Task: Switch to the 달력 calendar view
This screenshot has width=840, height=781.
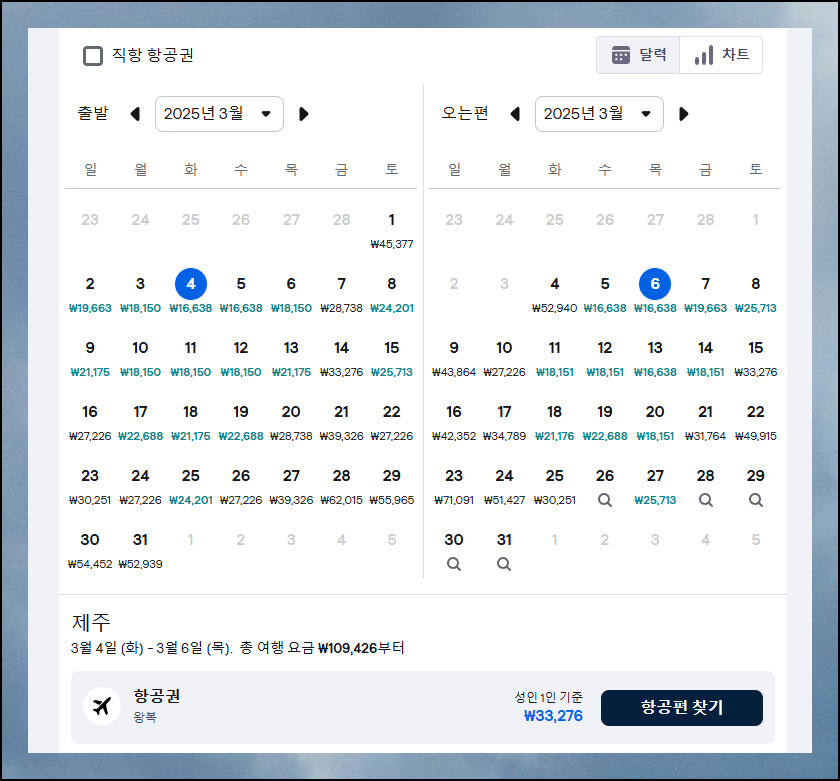Action: (x=639, y=55)
